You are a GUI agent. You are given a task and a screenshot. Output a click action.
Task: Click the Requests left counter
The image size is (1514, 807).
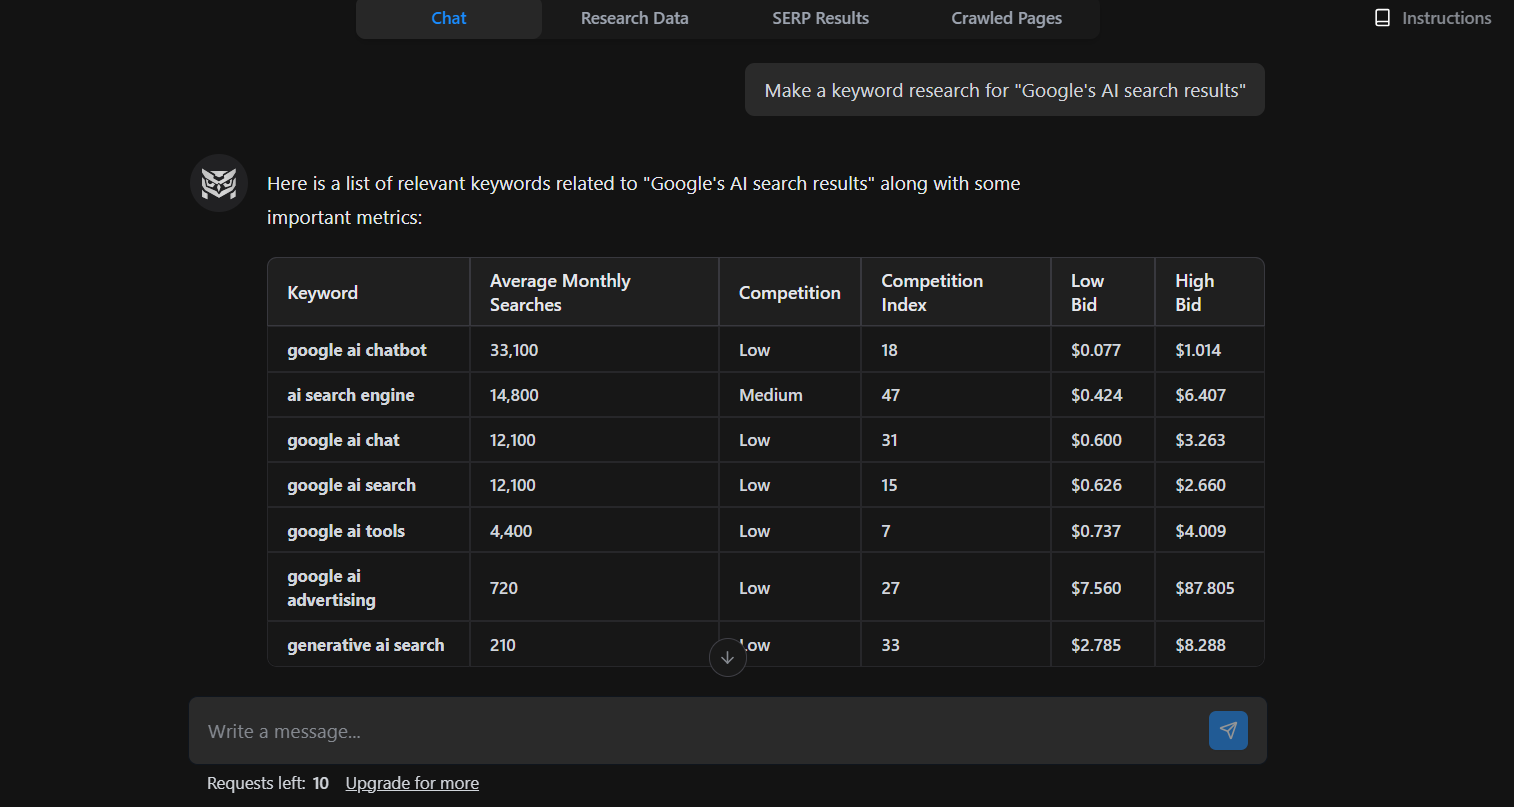pyautogui.click(x=267, y=782)
